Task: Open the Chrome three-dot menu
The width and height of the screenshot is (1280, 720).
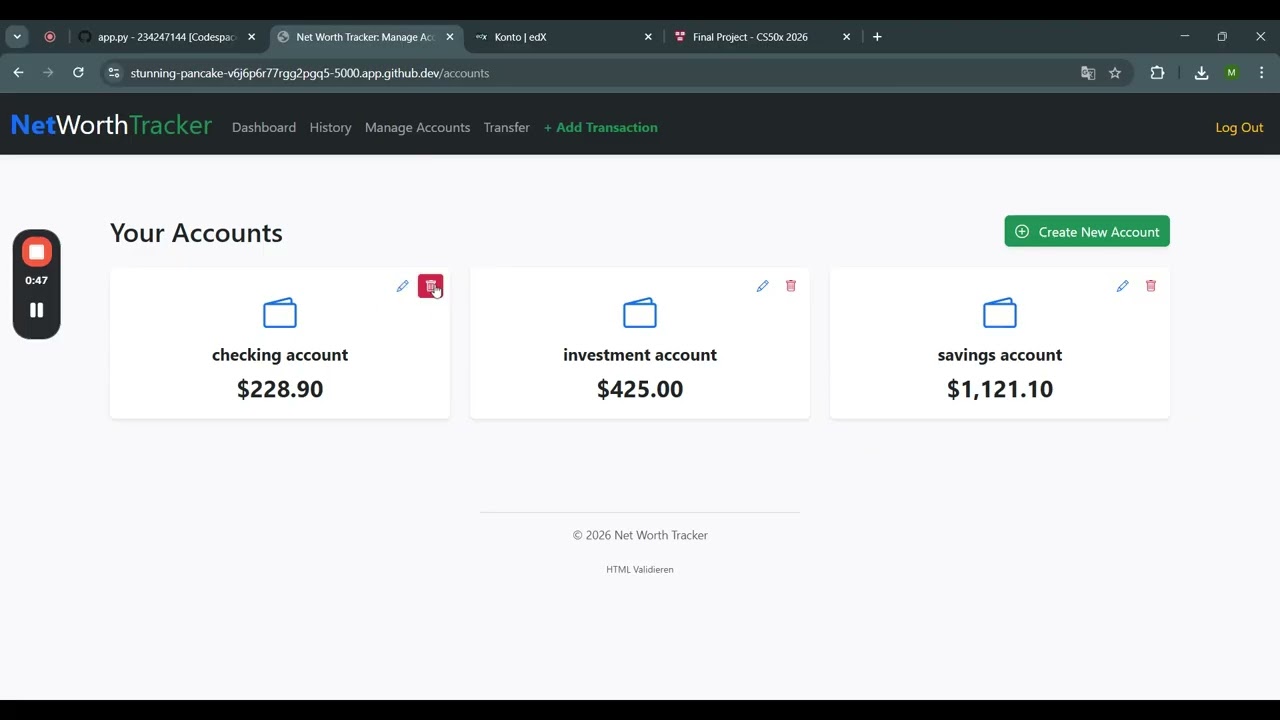Action: click(x=1262, y=73)
